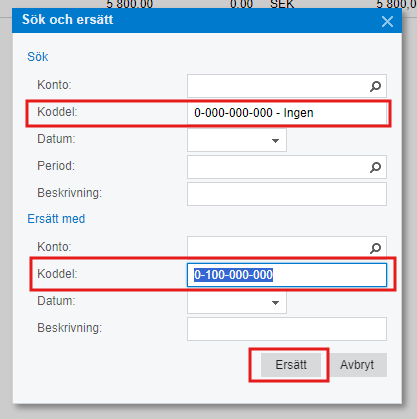This screenshot has height=419, width=417.
Task: Focus Beskrivning field under Ersätt med
Action: click(x=287, y=329)
